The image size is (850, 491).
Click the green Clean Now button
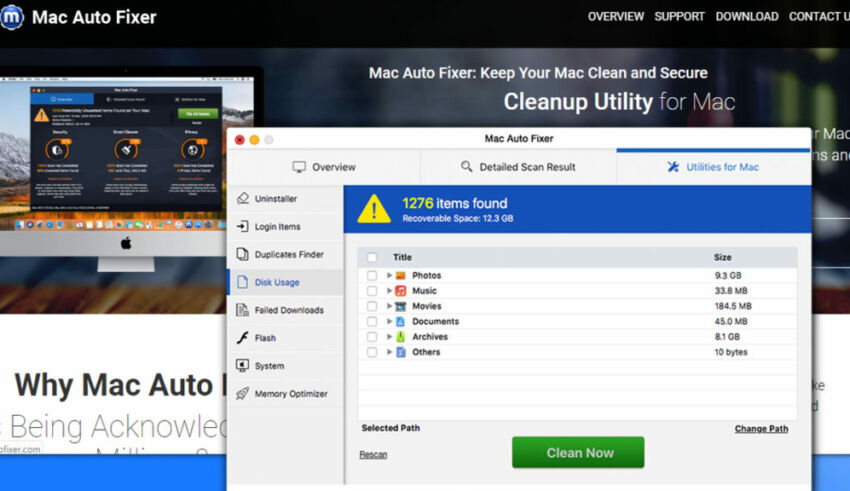[x=578, y=453]
